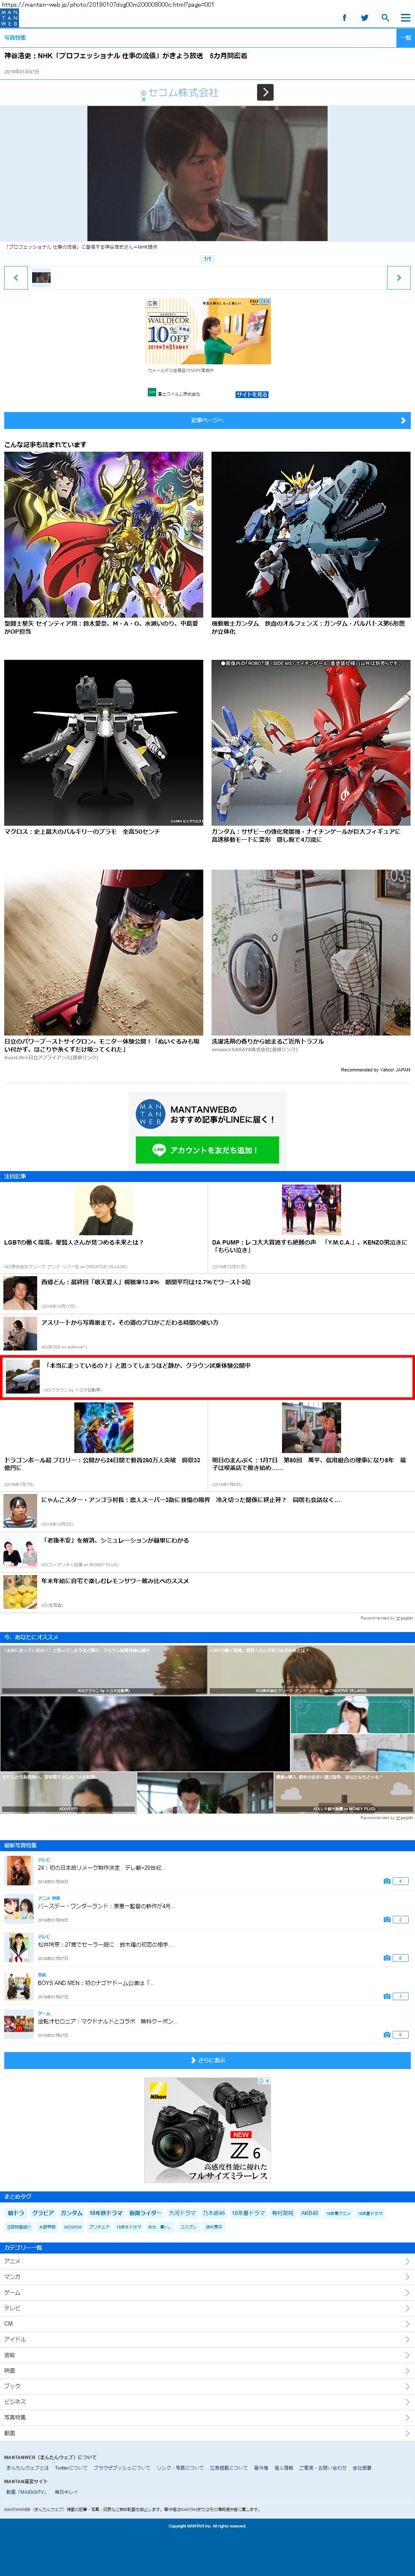This screenshot has width=415, height=2576.
Task: Expand the アイドル category chevron
Action: [x=407, y=2339]
